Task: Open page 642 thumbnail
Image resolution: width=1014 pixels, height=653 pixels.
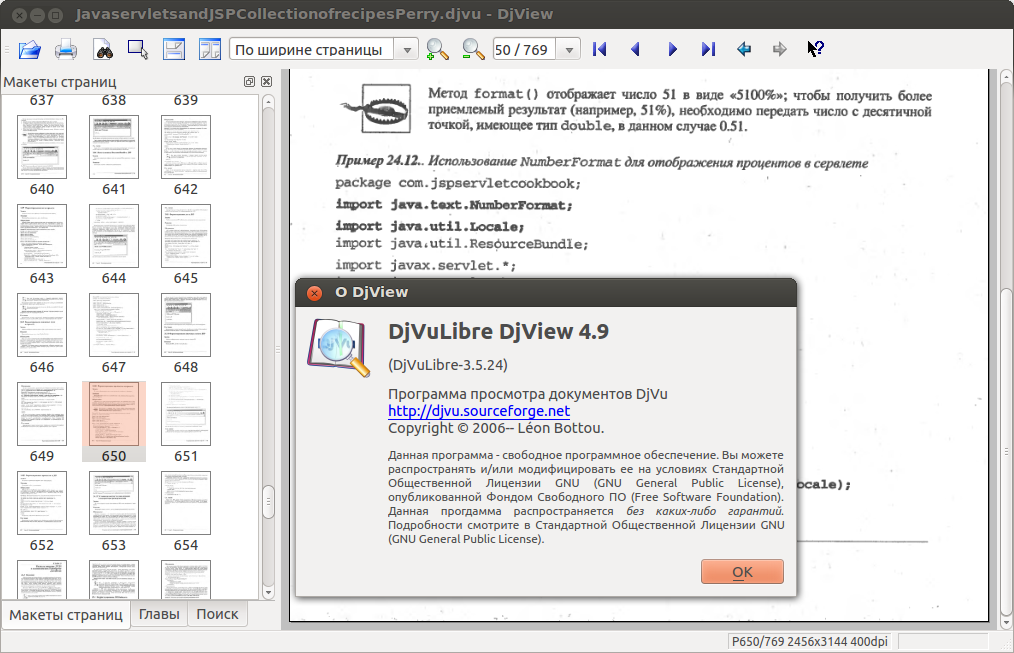Action: [186, 147]
